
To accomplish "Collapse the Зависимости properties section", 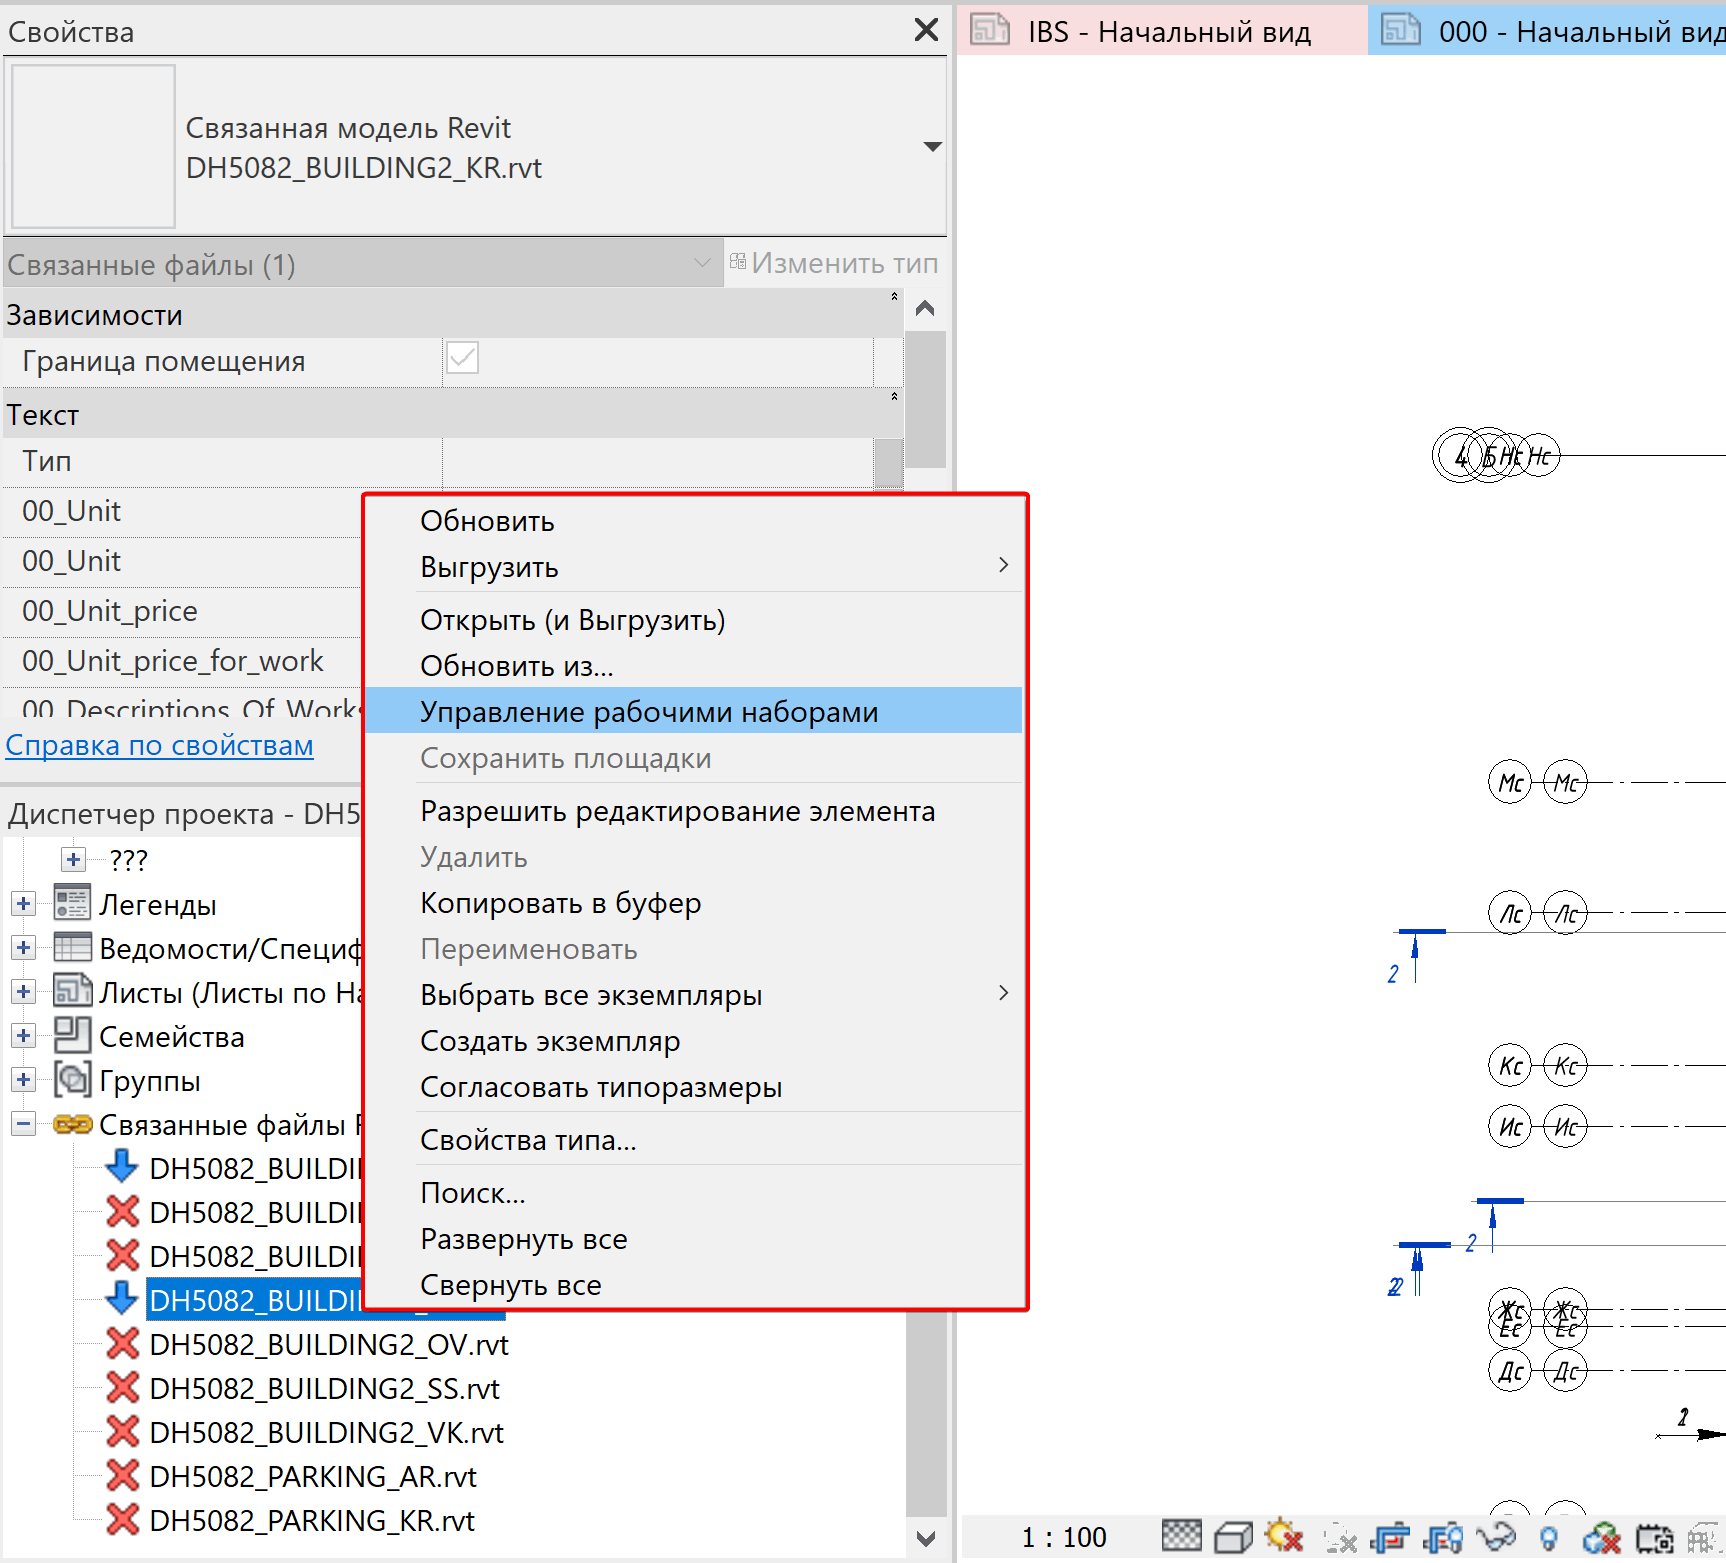I will [x=894, y=297].
